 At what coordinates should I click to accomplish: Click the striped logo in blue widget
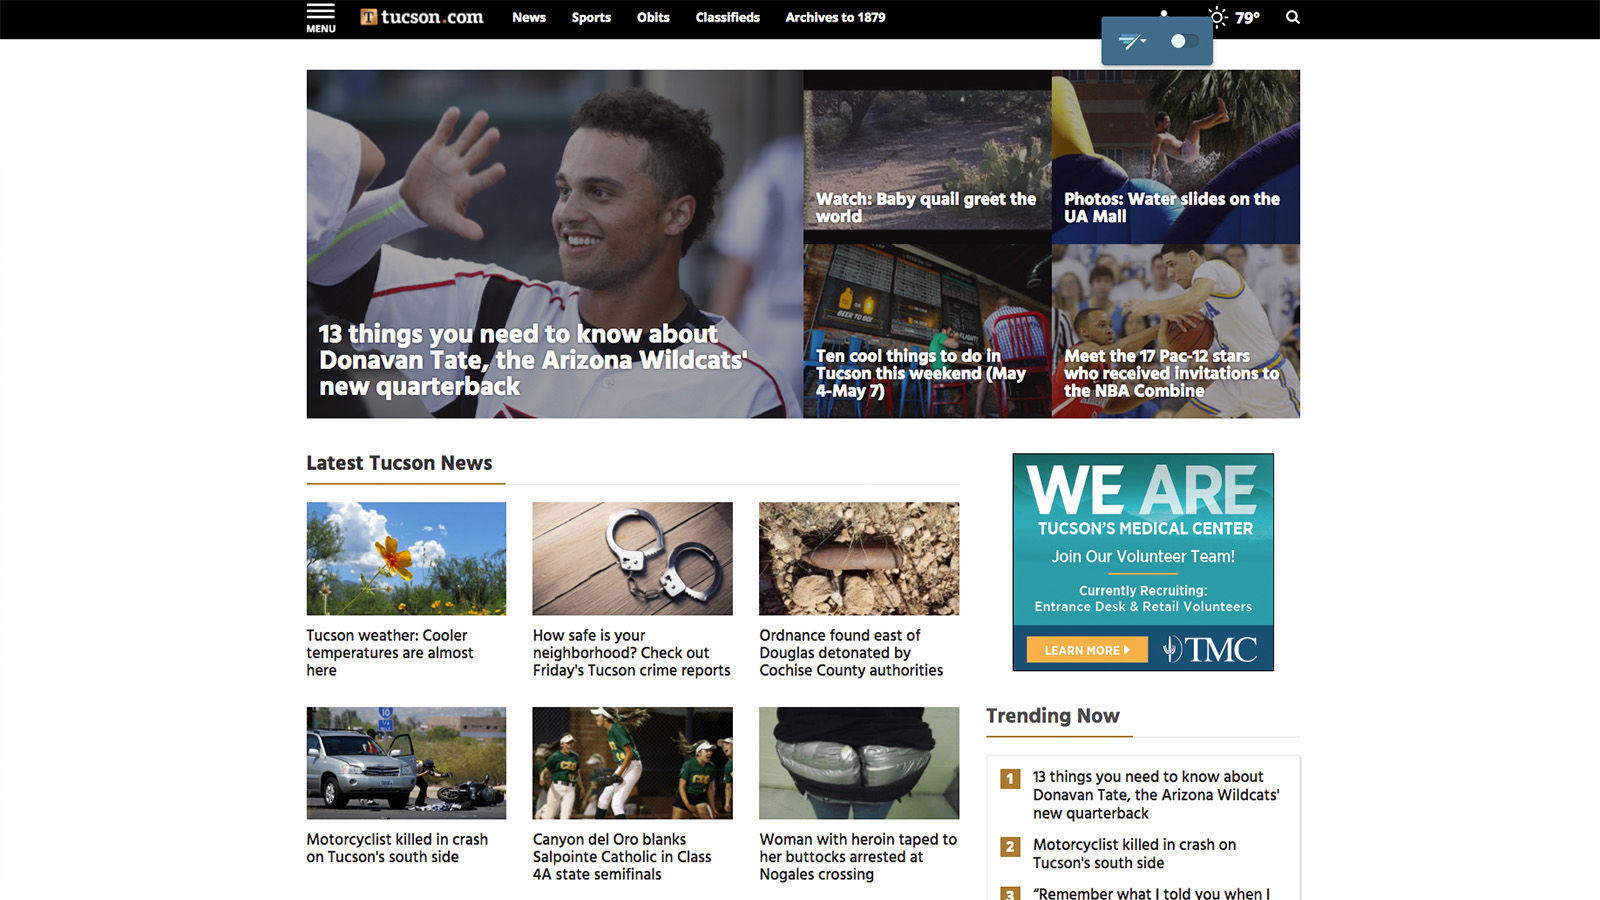click(1128, 42)
